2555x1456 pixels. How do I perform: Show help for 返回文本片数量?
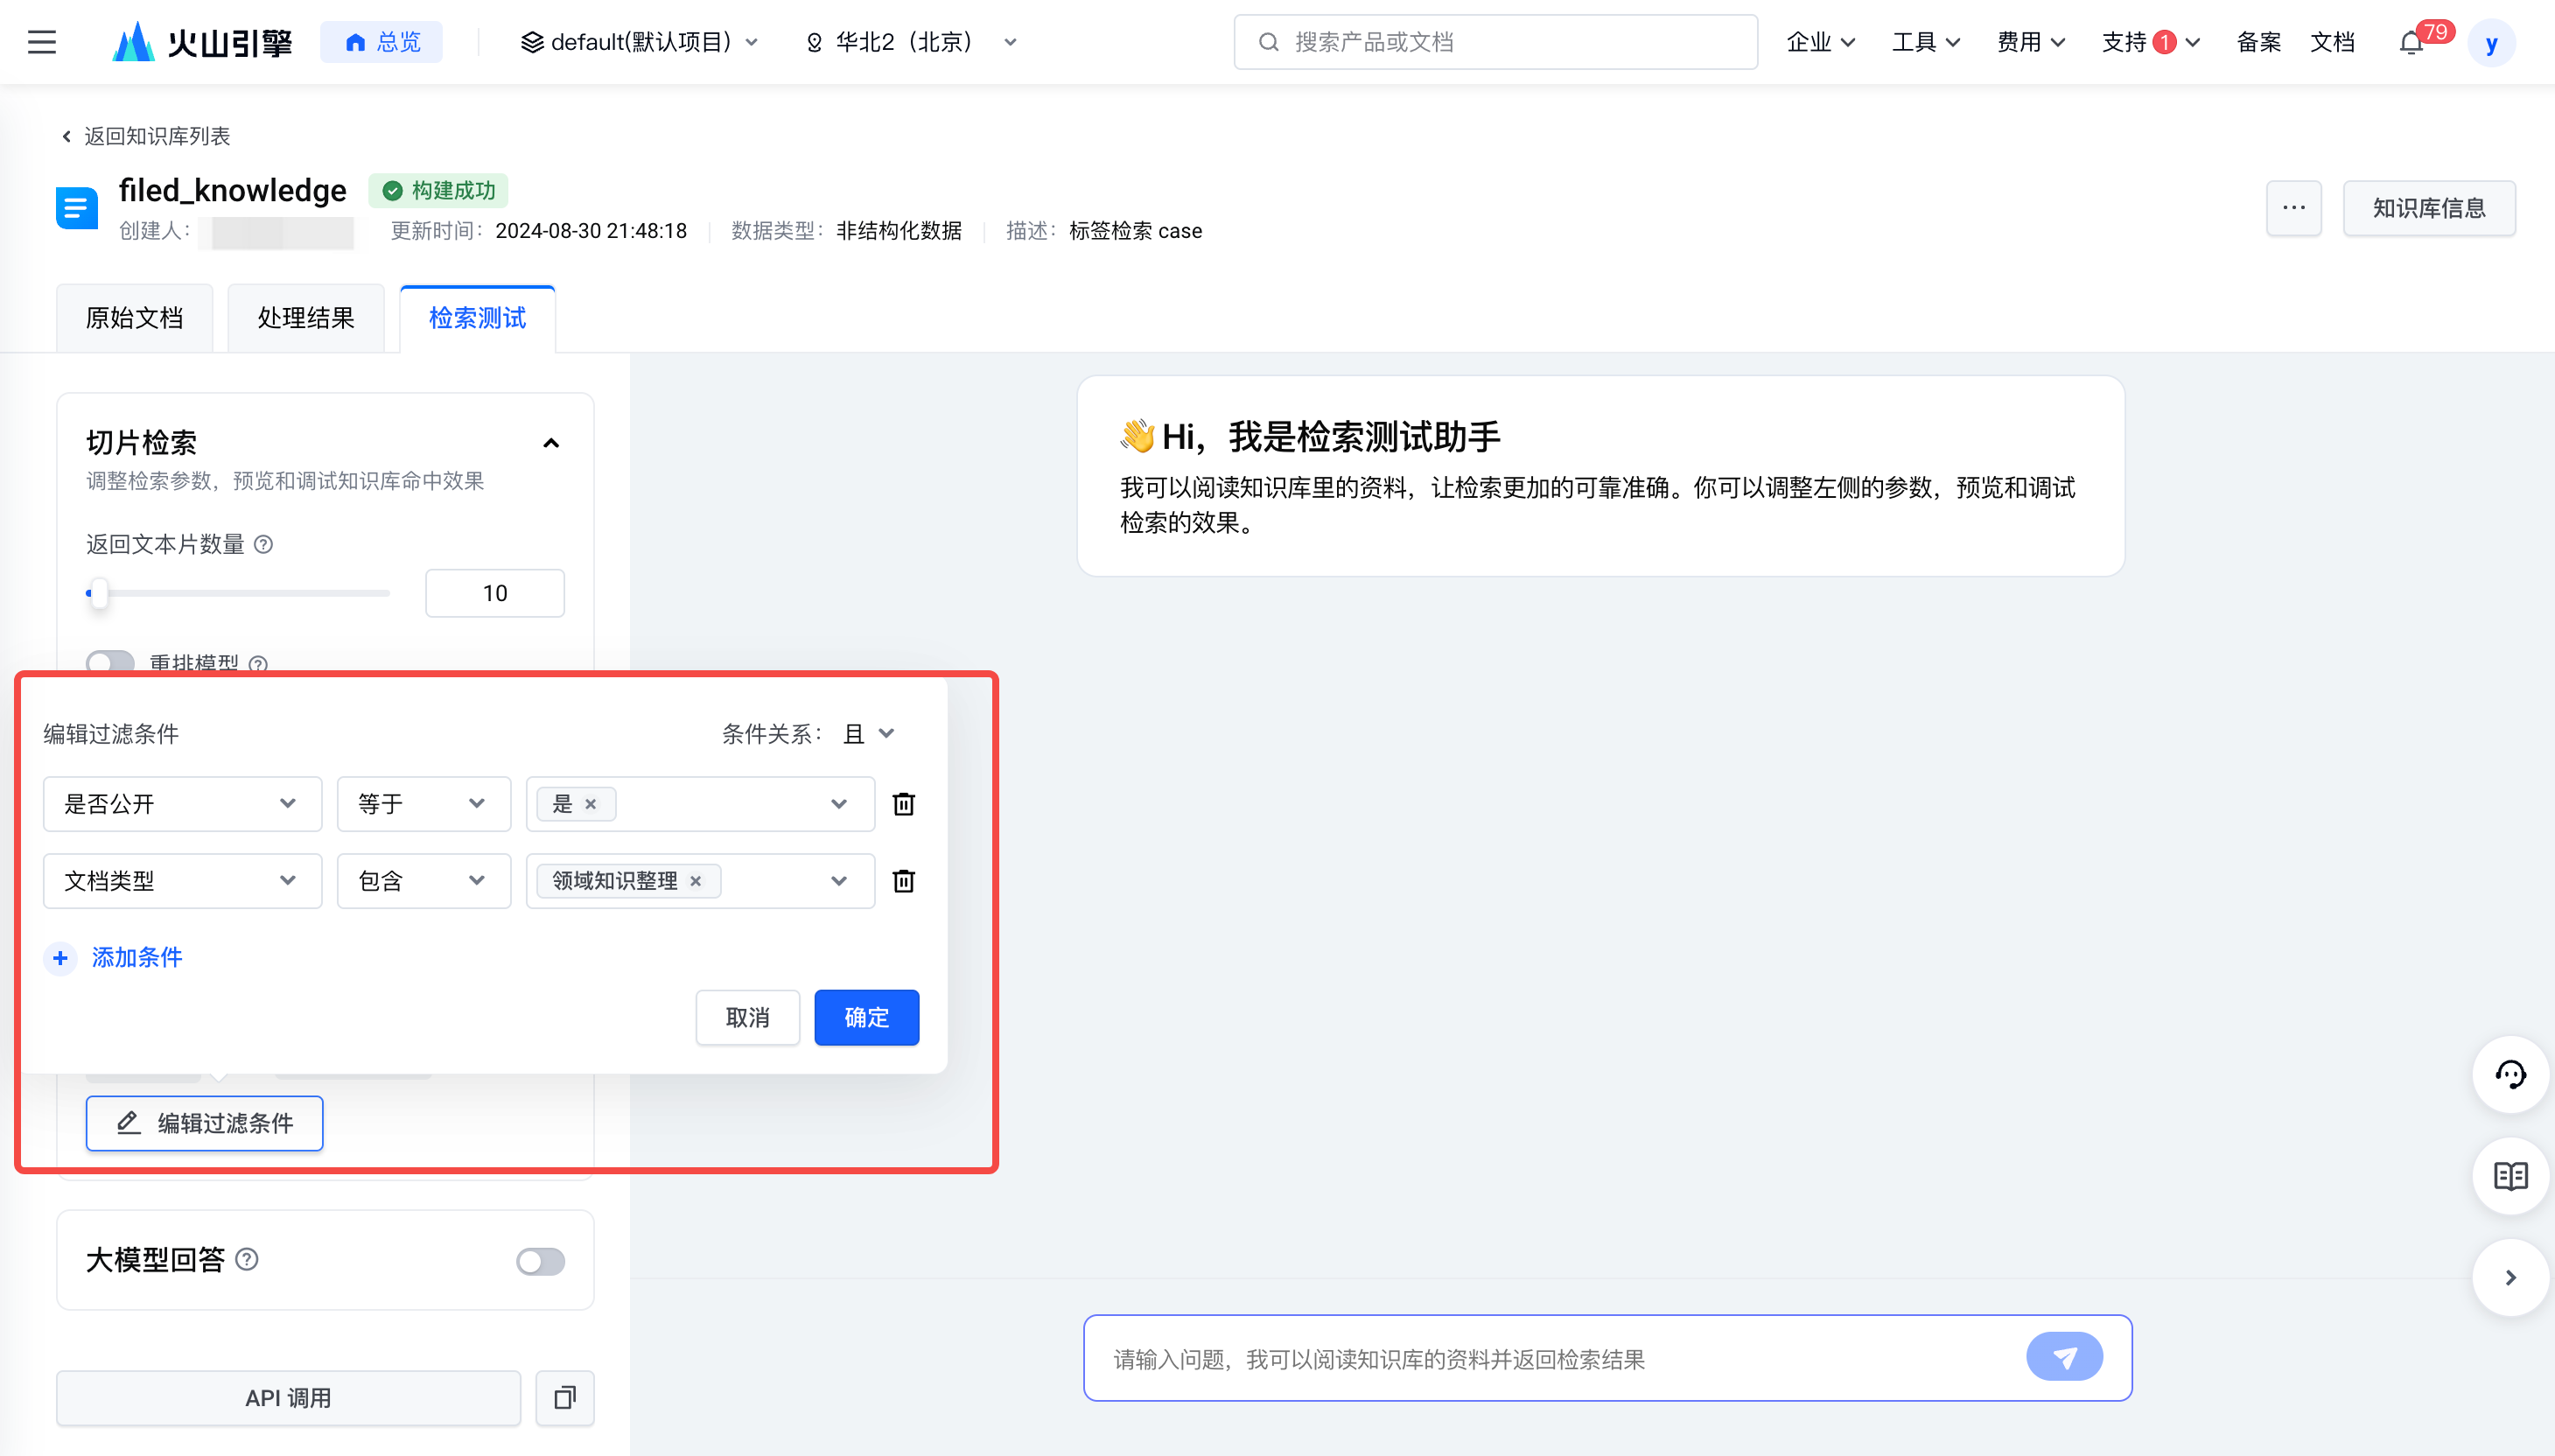click(264, 544)
